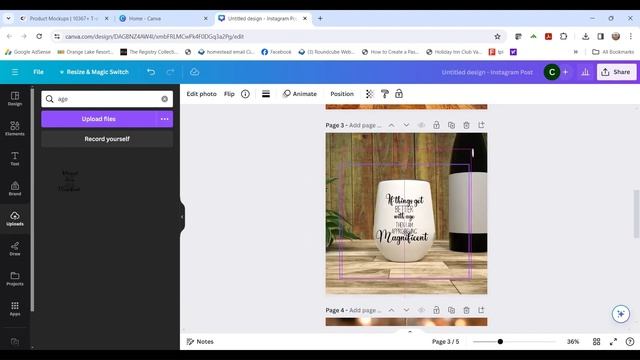Focus the uploads search box
640x360 pixels.
107,99
